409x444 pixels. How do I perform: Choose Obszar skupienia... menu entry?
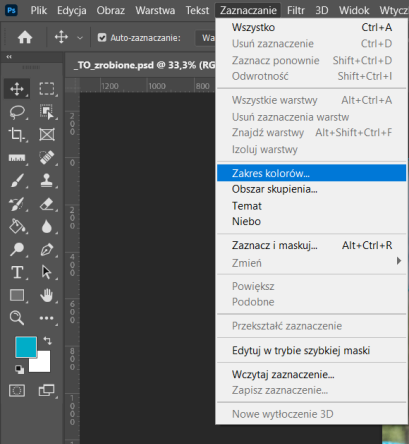click(311, 189)
